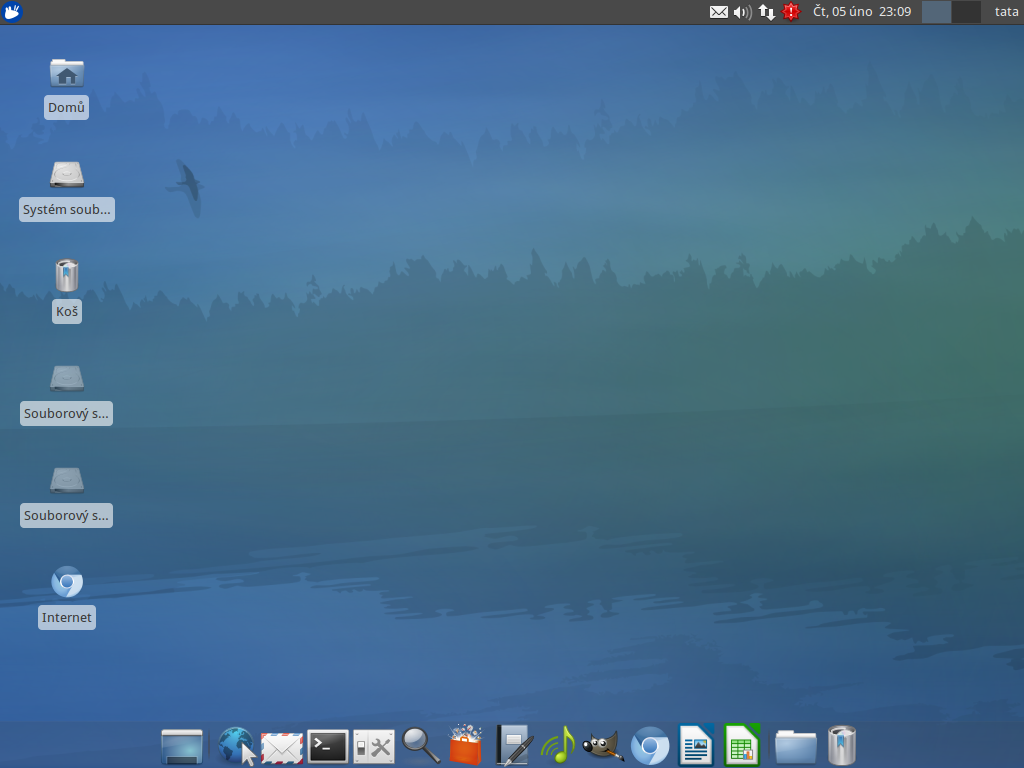The height and width of the screenshot is (768, 1024).
Task: Open LibreOffice Calc from the dock
Action: (x=743, y=744)
